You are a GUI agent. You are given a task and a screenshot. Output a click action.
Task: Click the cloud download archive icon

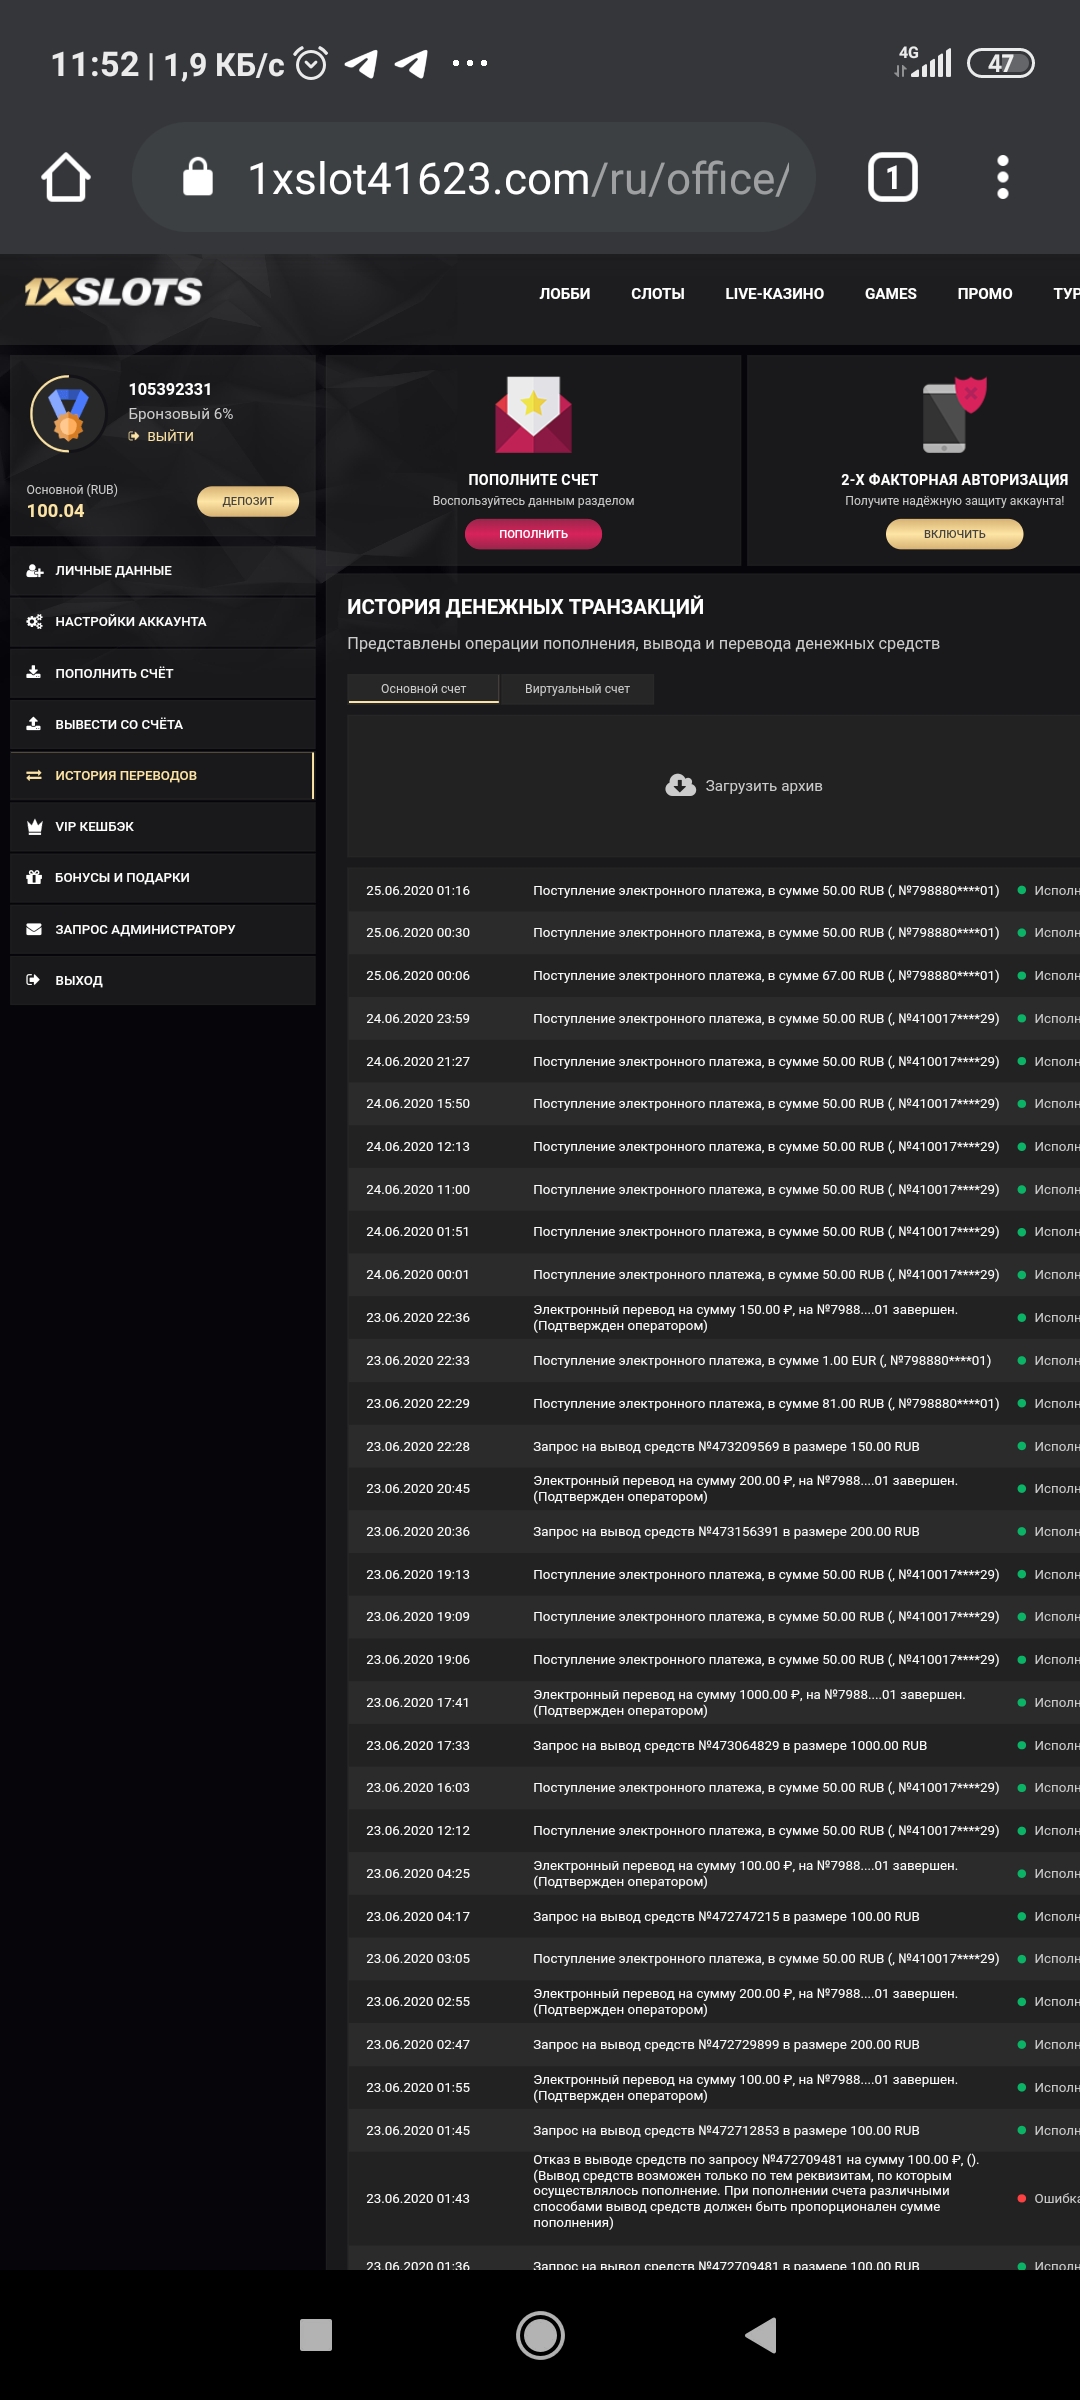(680, 786)
